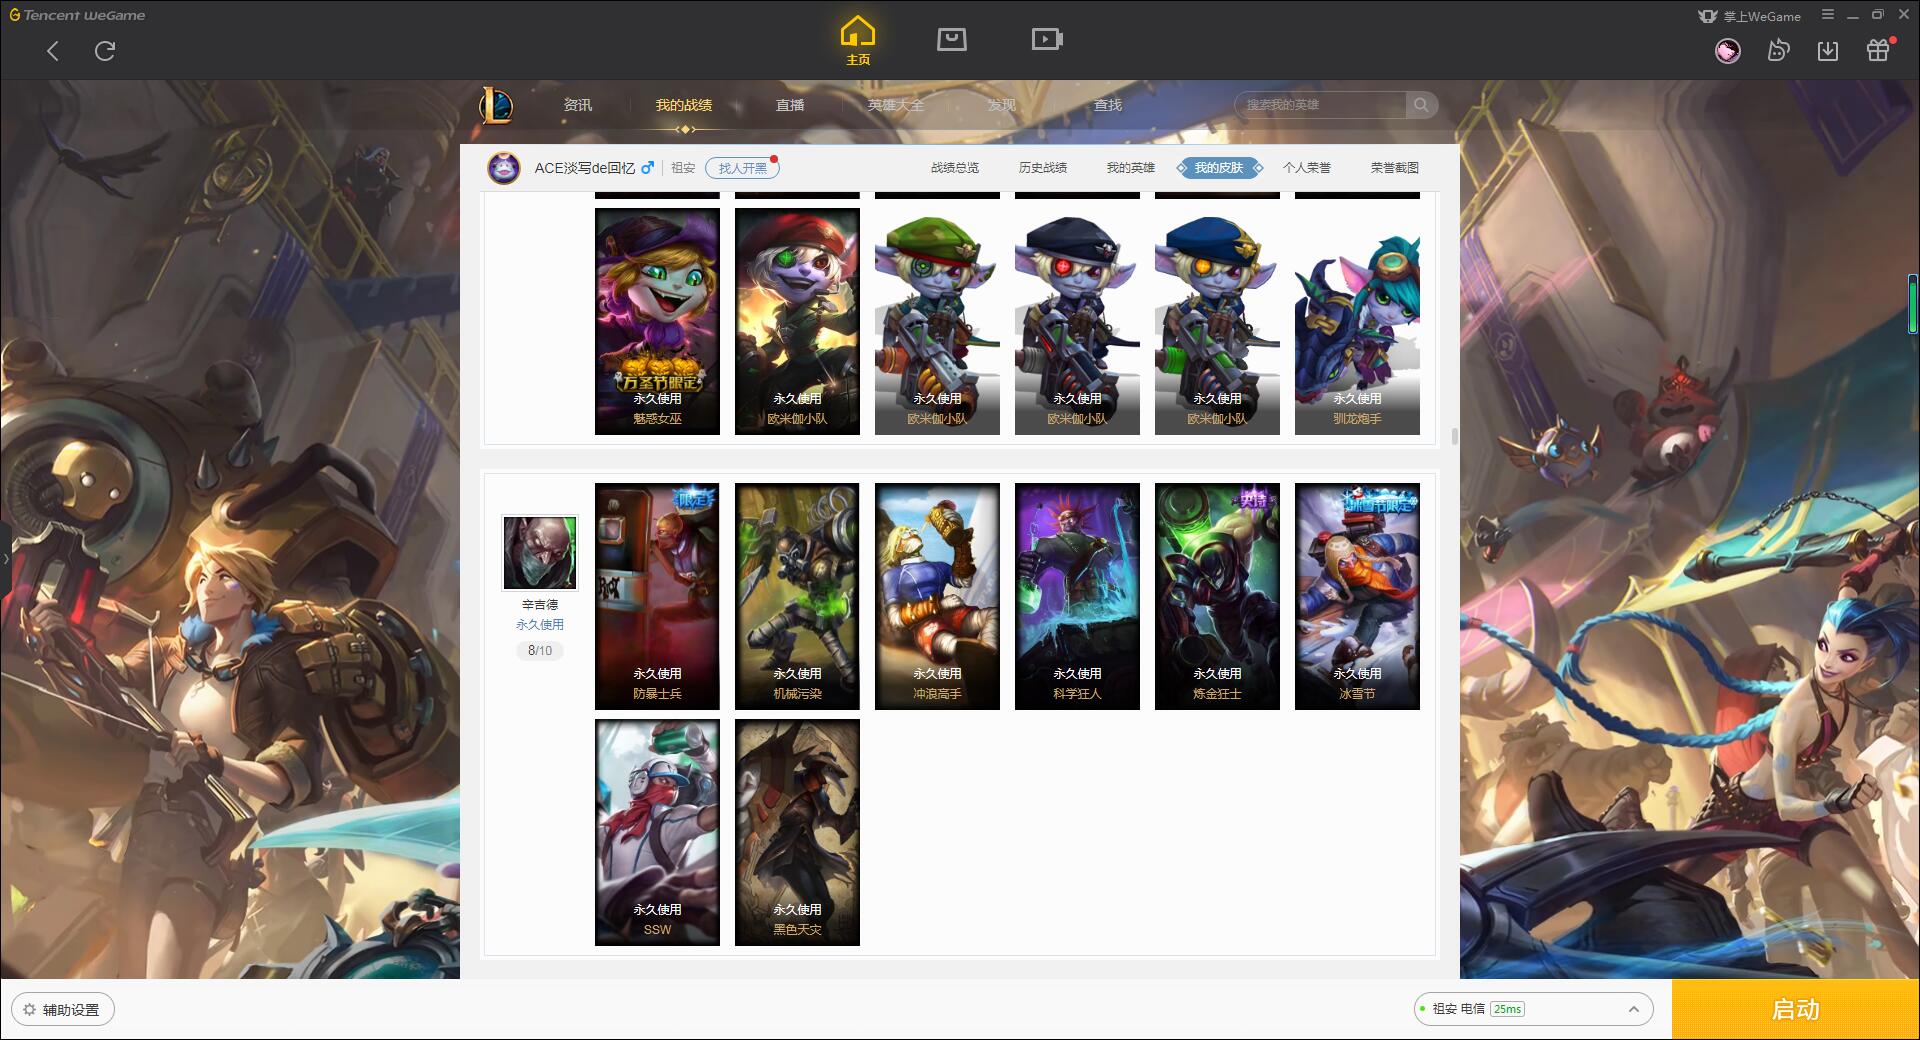Open the 科学狂人 skin card
The width and height of the screenshot is (1920, 1040).
pos(1077,596)
